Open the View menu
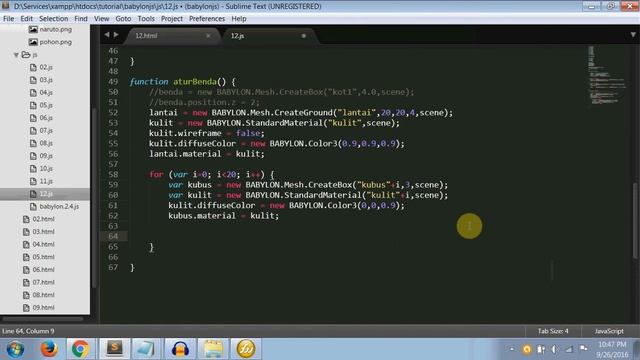The image size is (640, 360). coord(101,19)
